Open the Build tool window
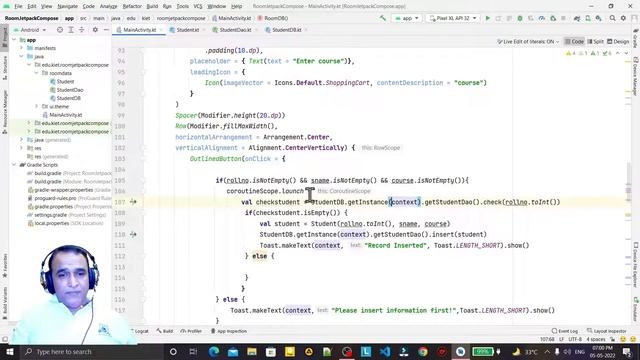 (x=165, y=331)
